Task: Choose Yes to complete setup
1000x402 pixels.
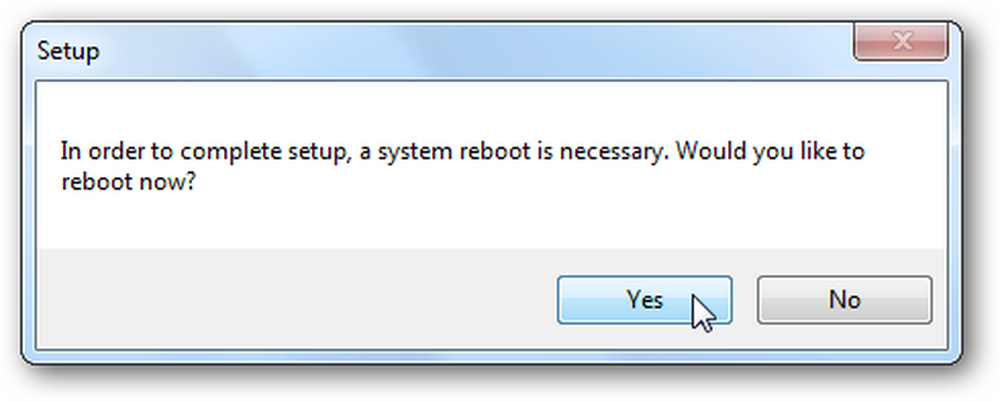Action: click(x=644, y=300)
